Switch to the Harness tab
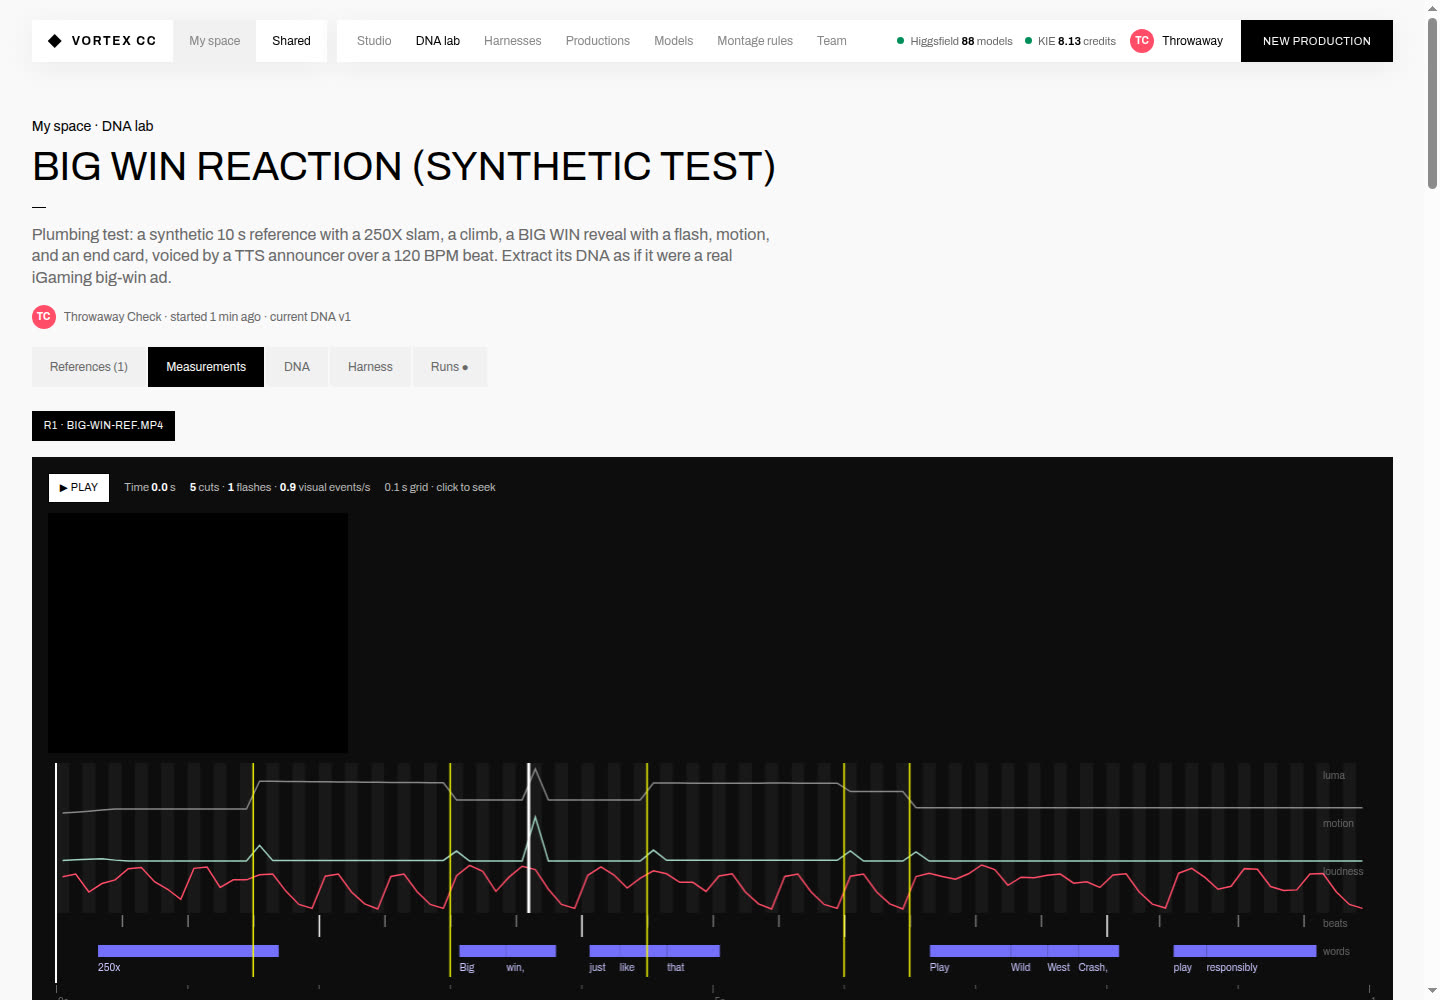This screenshot has height=1000, width=1440. pyautogui.click(x=370, y=367)
